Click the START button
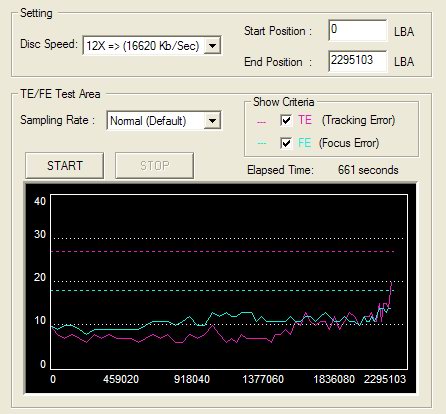Viewport: 446px width, 414px height. coord(64,165)
